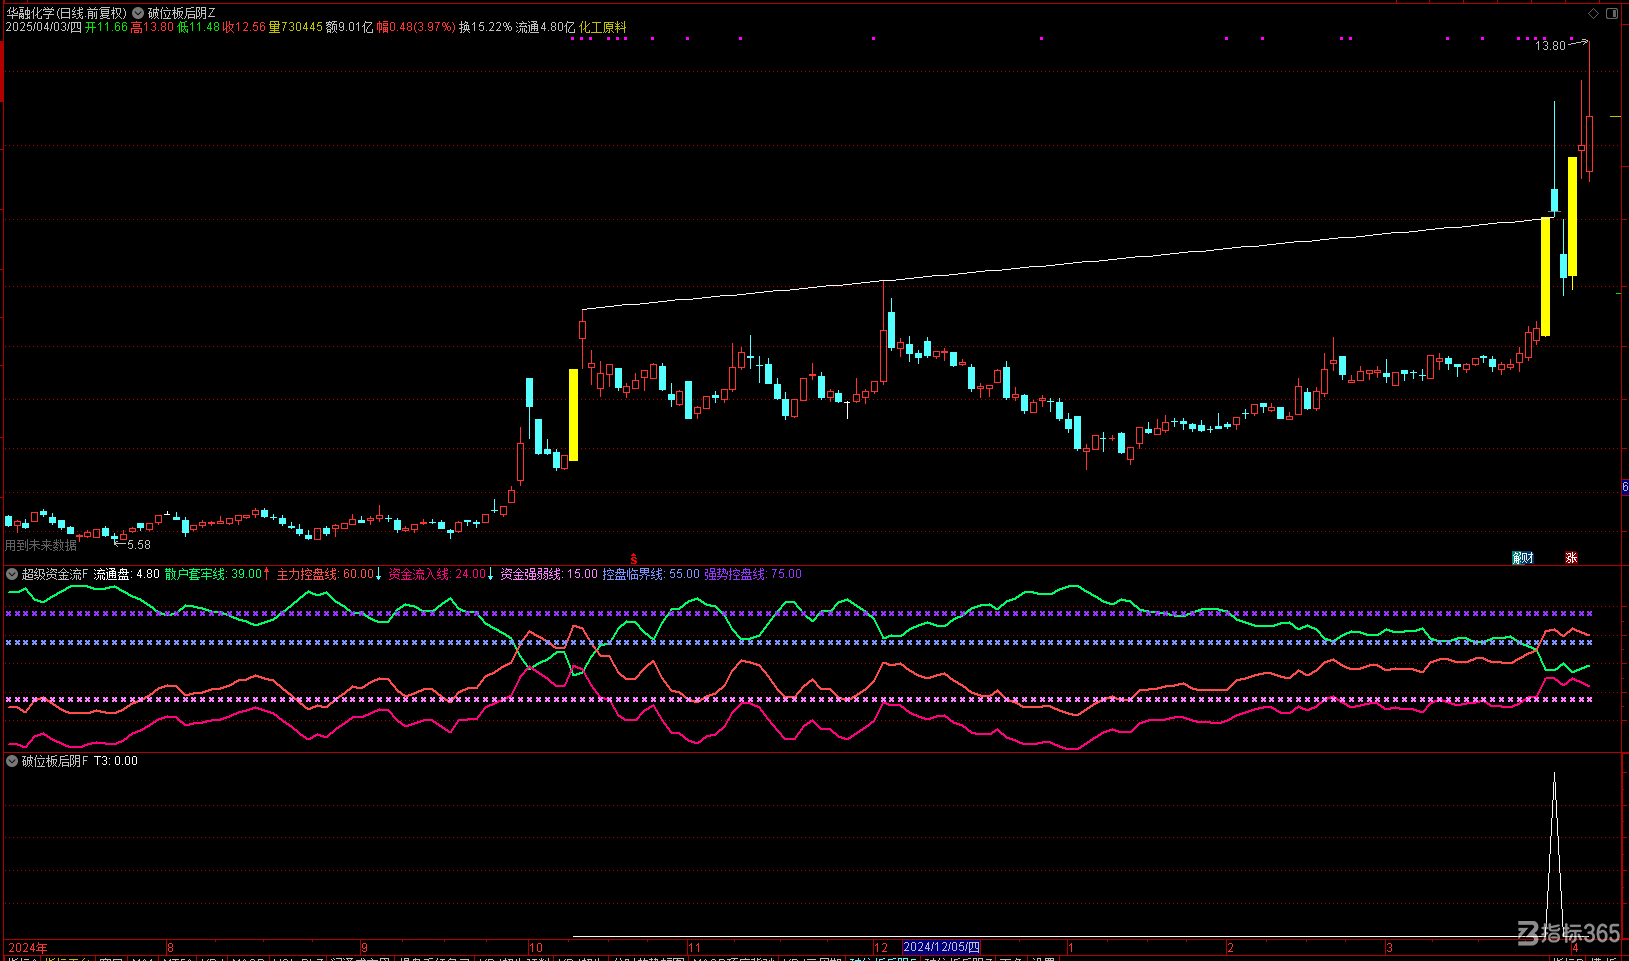This screenshot has width=1629, height=961.
Task: Click the white T3 signal spike
Action: coord(1554,854)
